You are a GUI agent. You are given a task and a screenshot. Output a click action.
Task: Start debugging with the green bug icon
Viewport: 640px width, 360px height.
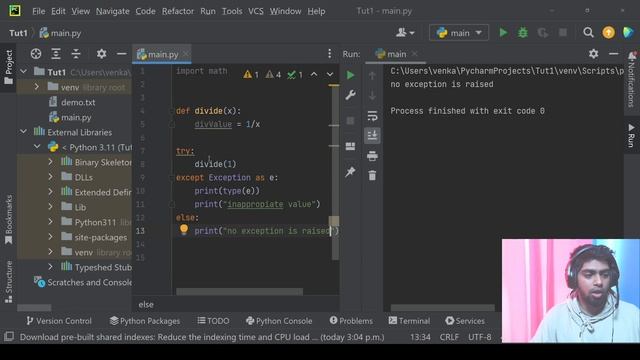(x=523, y=33)
